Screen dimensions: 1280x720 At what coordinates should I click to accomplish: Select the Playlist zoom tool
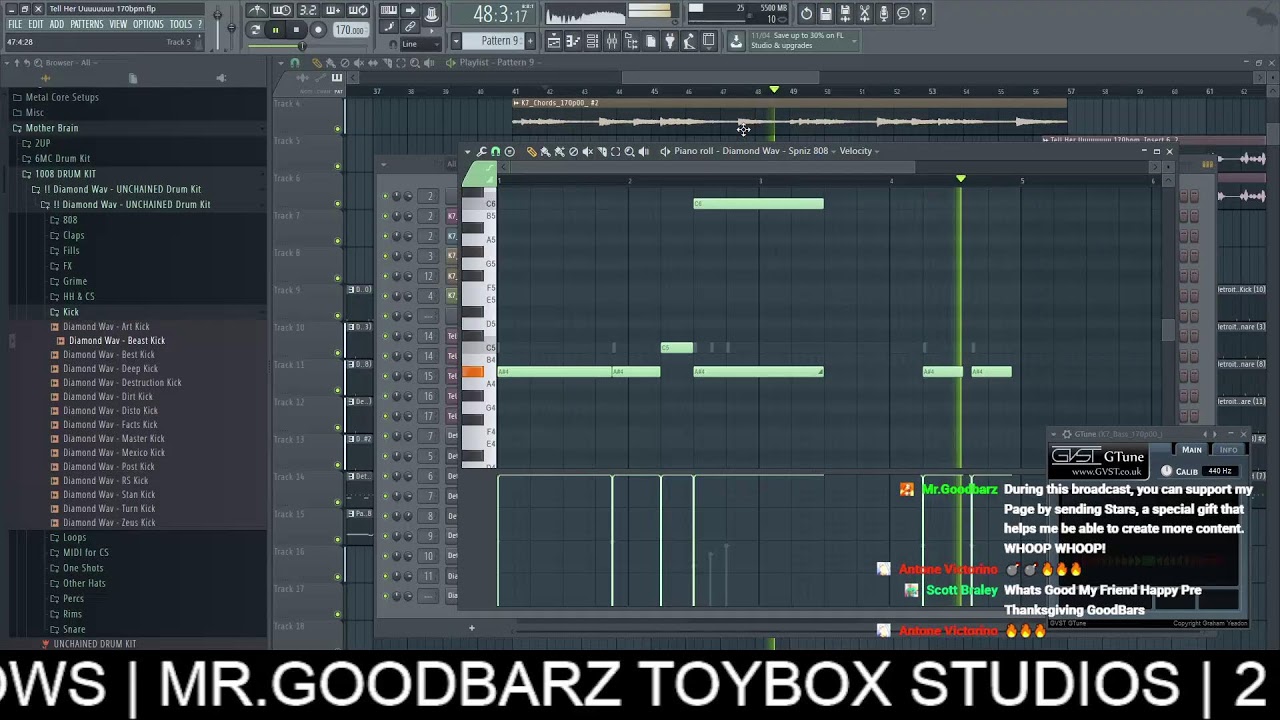[415, 62]
